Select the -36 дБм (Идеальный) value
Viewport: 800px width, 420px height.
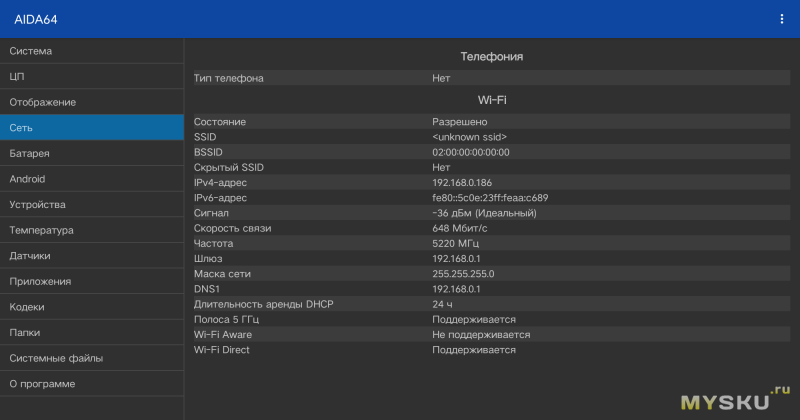point(484,213)
